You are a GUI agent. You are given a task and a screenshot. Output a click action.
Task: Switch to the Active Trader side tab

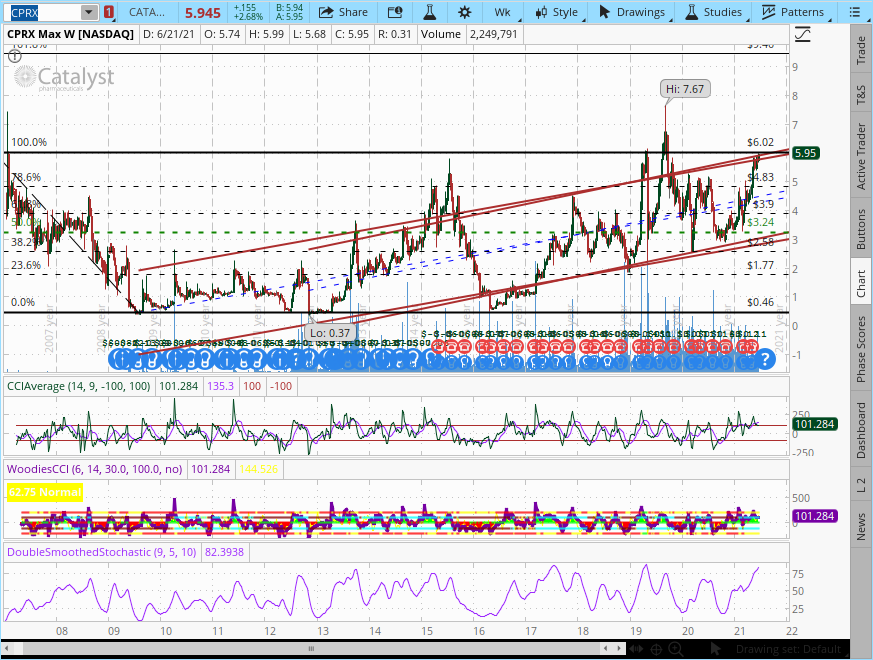pyautogui.click(x=860, y=156)
